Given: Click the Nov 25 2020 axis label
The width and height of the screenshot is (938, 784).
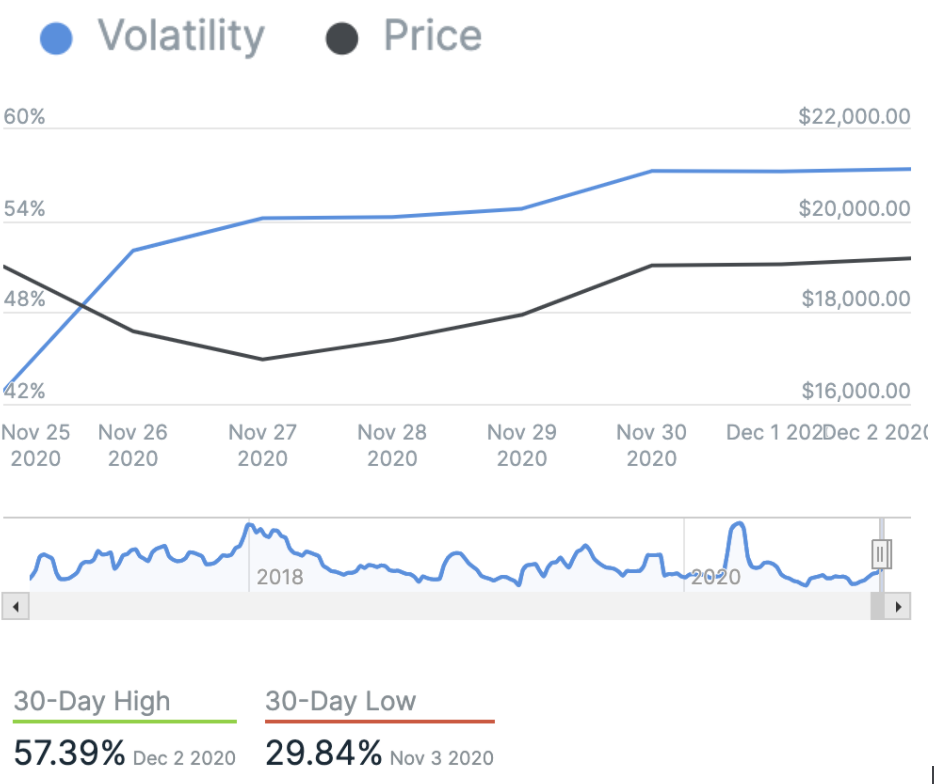Looking at the screenshot, I should click(36, 446).
